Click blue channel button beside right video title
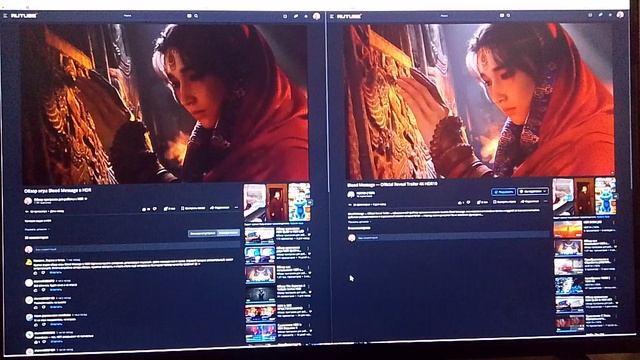This screenshot has height=360, width=640. [503, 191]
